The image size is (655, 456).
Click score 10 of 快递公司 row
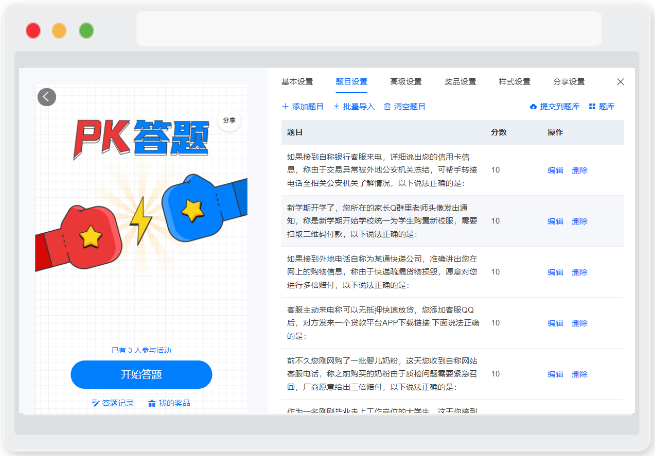(x=495, y=272)
